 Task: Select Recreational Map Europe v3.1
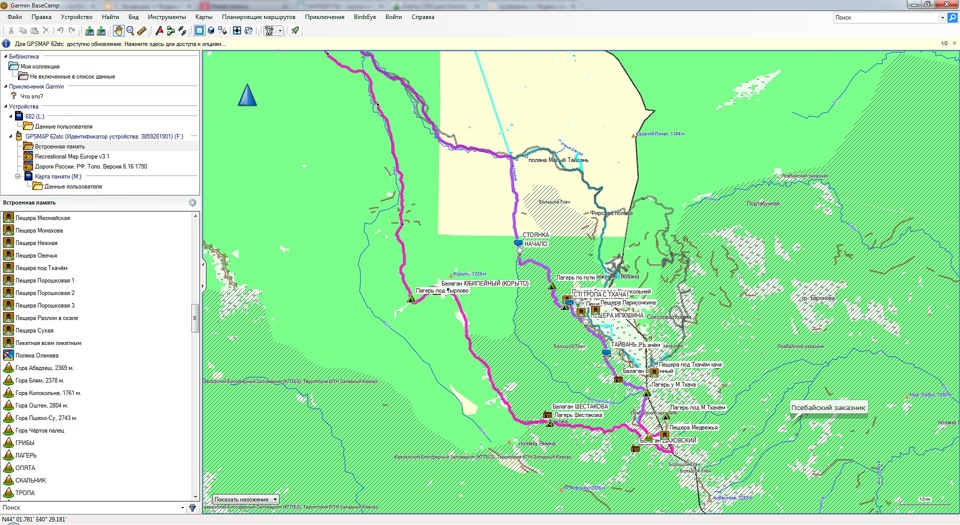pos(72,156)
